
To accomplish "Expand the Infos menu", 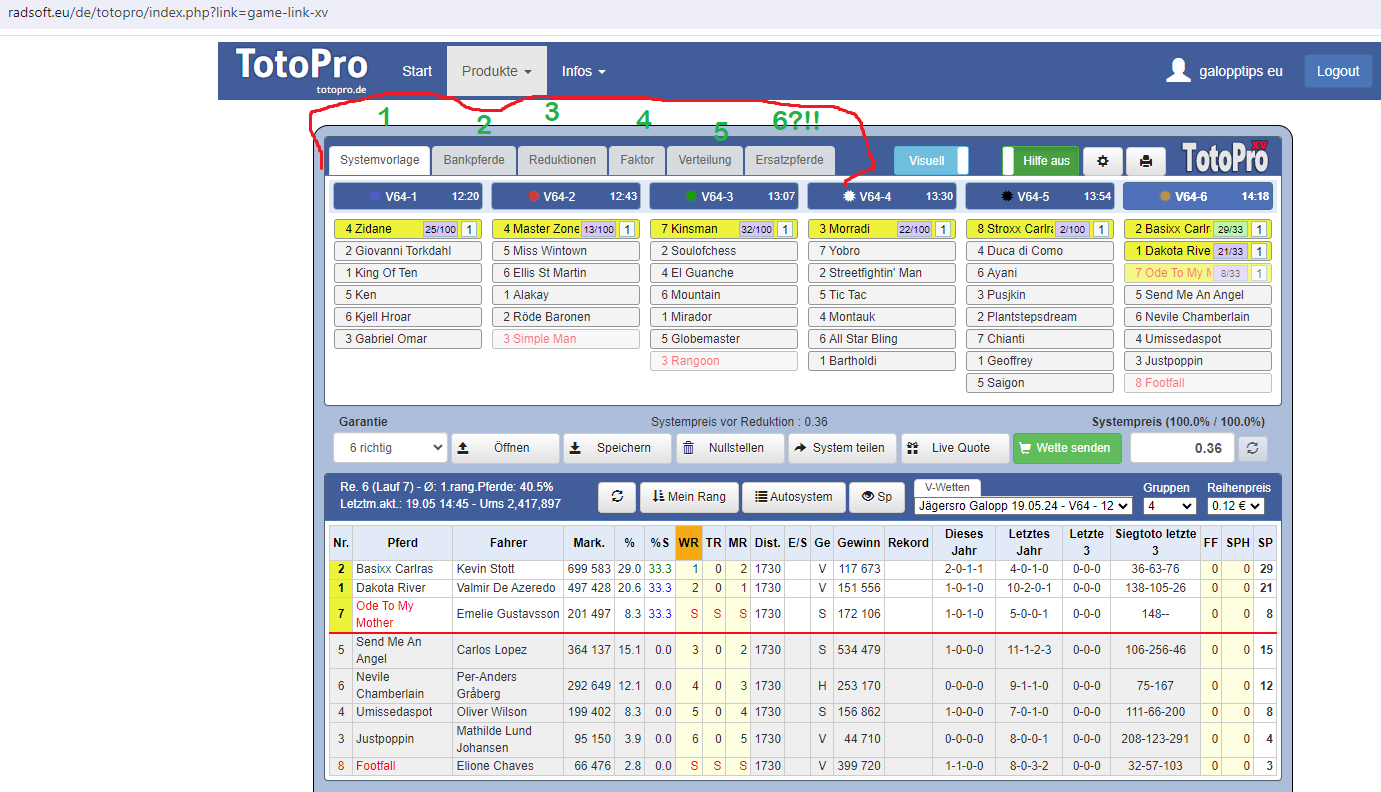I will point(584,71).
